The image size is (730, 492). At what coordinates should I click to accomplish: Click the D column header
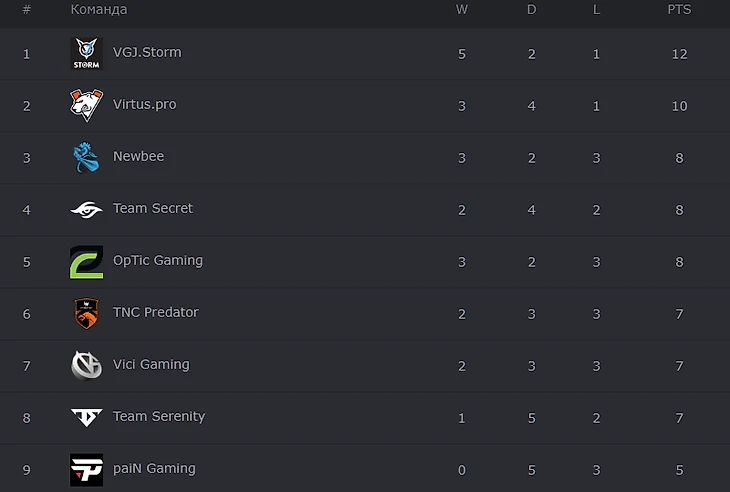531,9
